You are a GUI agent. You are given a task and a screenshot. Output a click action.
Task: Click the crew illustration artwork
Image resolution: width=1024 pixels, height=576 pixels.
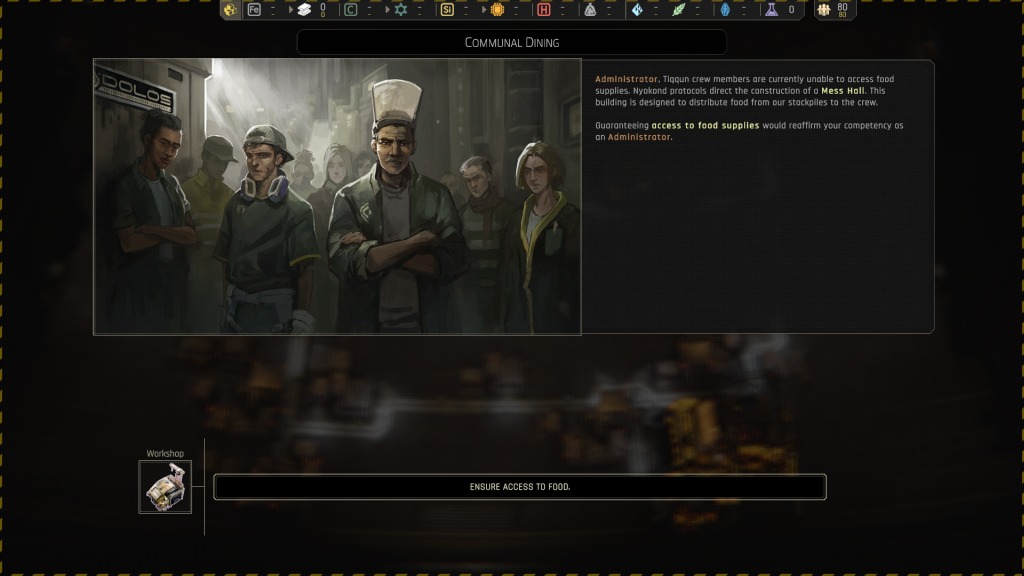pos(337,197)
